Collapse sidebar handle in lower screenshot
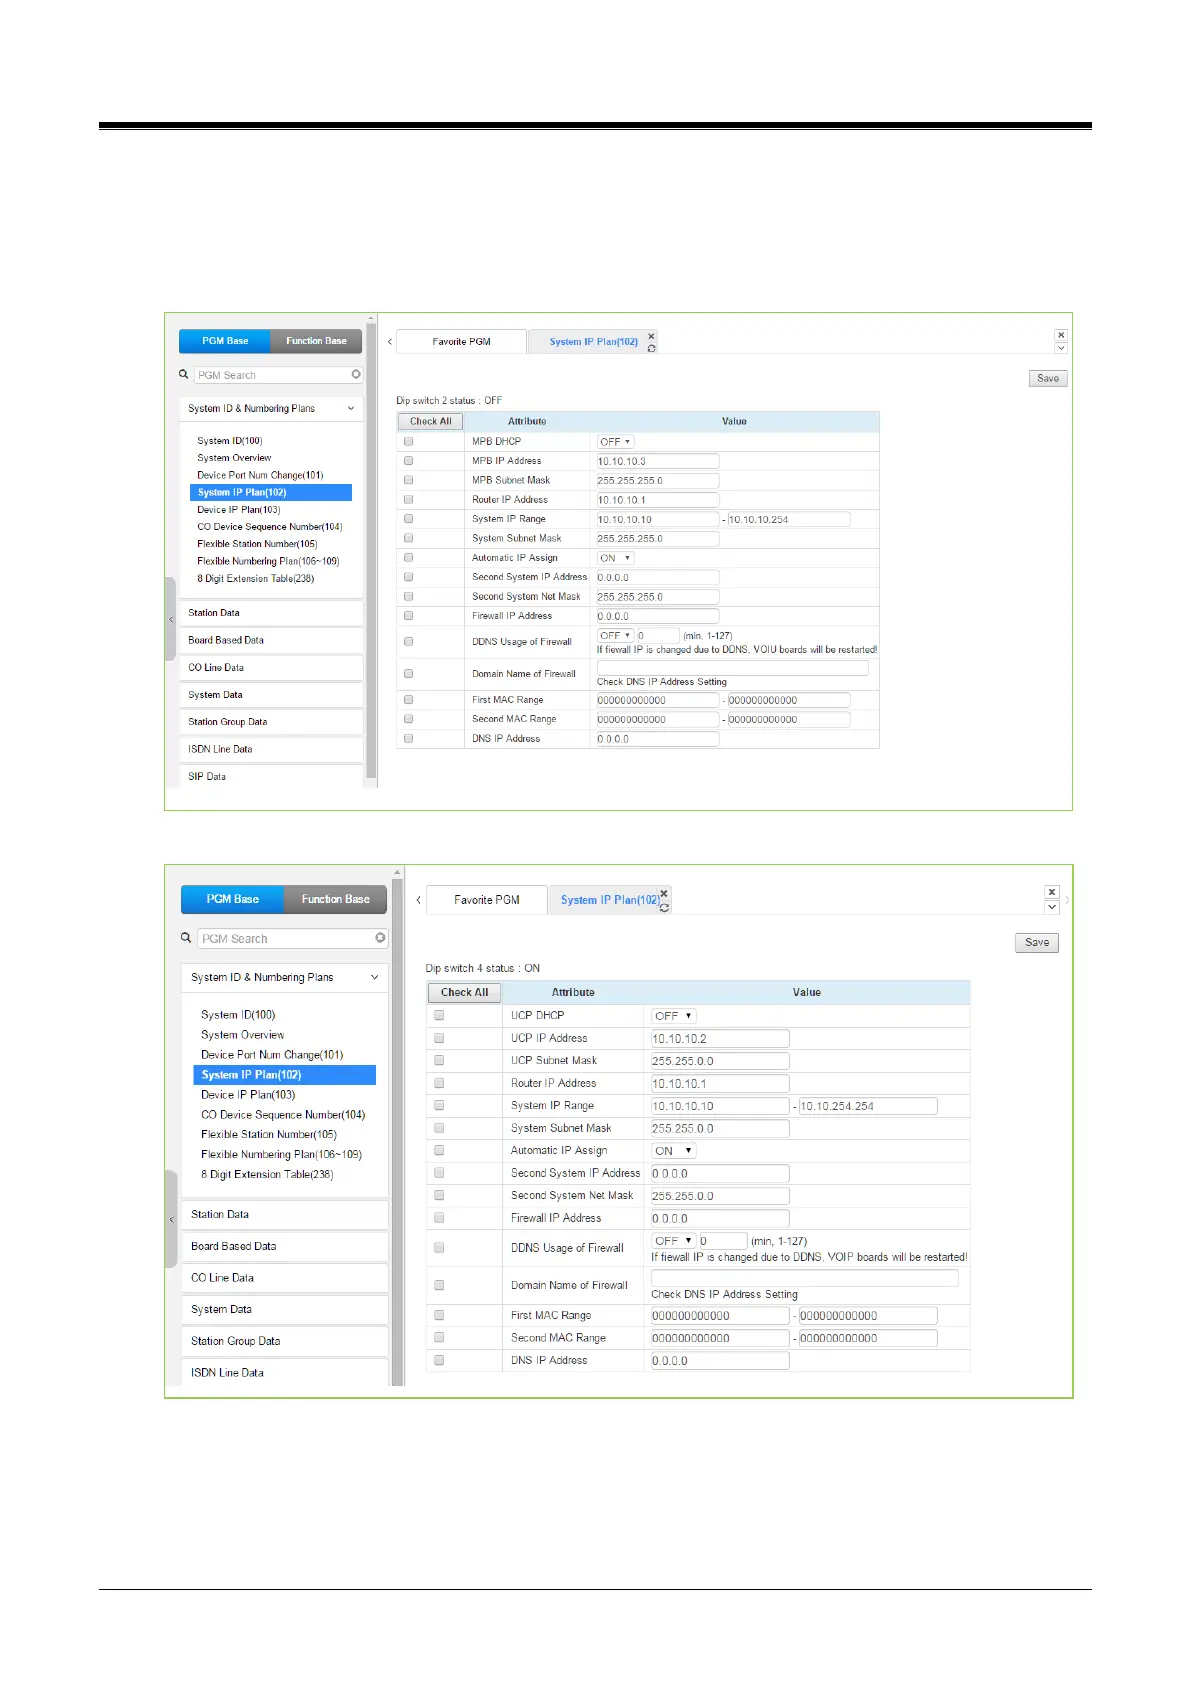The height and width of the screenshot is (1684, 1191). (x=171, y=1219)
